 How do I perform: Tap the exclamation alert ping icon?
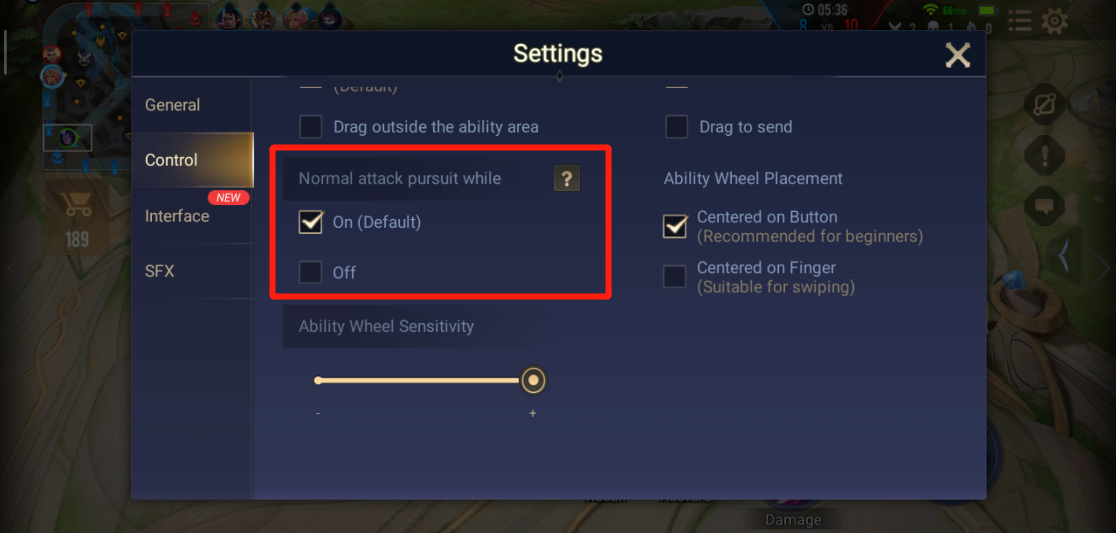1044,157
